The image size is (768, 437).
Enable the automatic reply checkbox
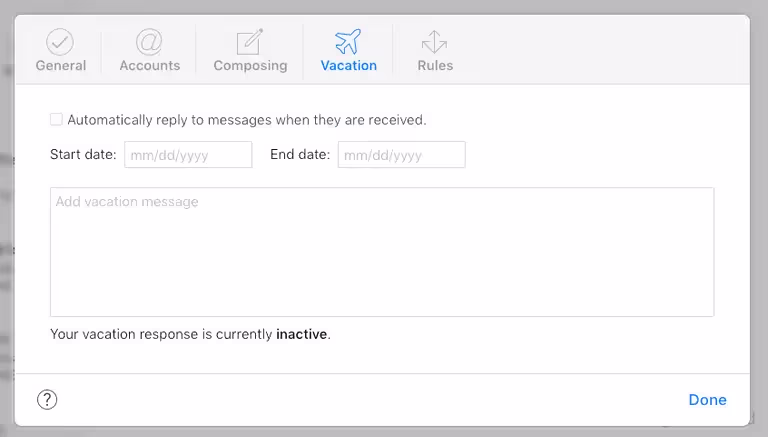click(x=56, y=119)
